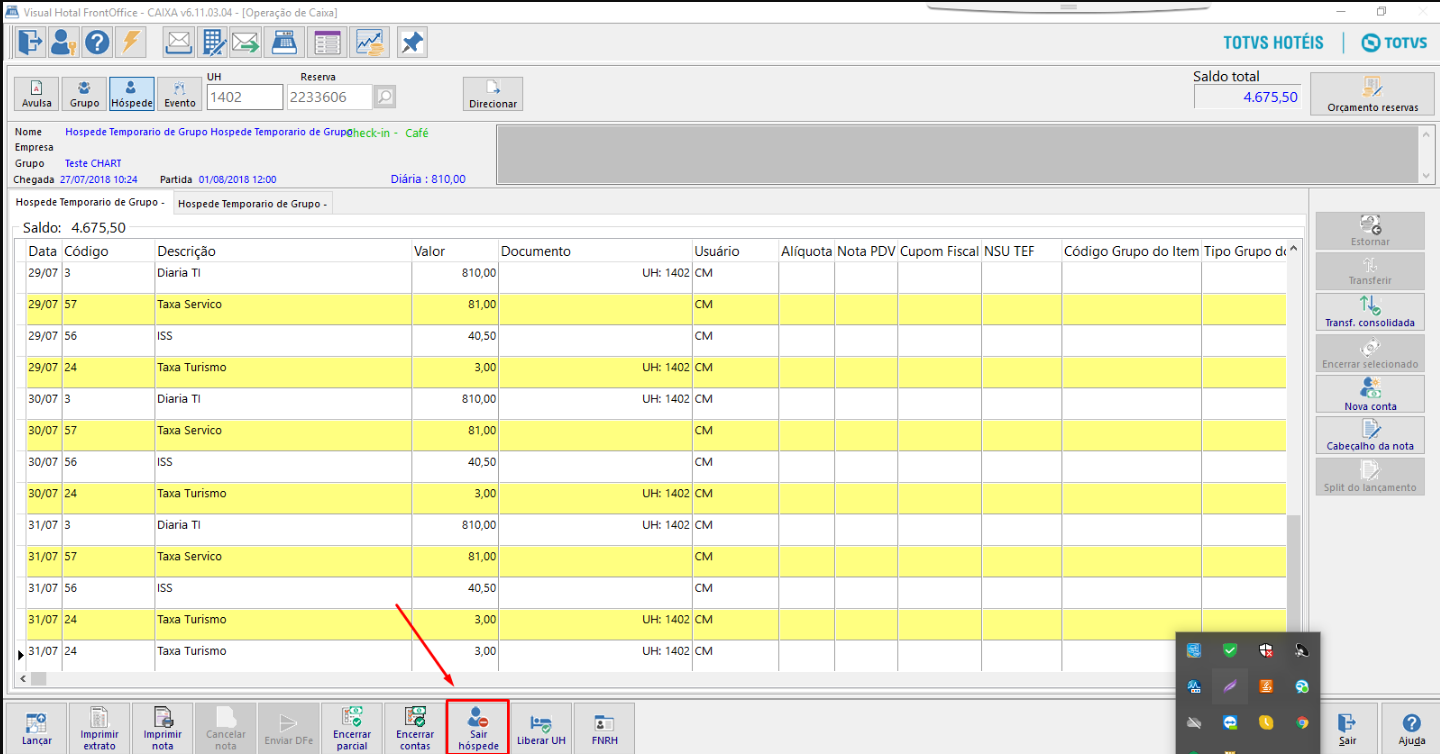Screen dimensions: 1440x754
Task: Click the bottom Ajuda help button
Action: coord(1411,728)
